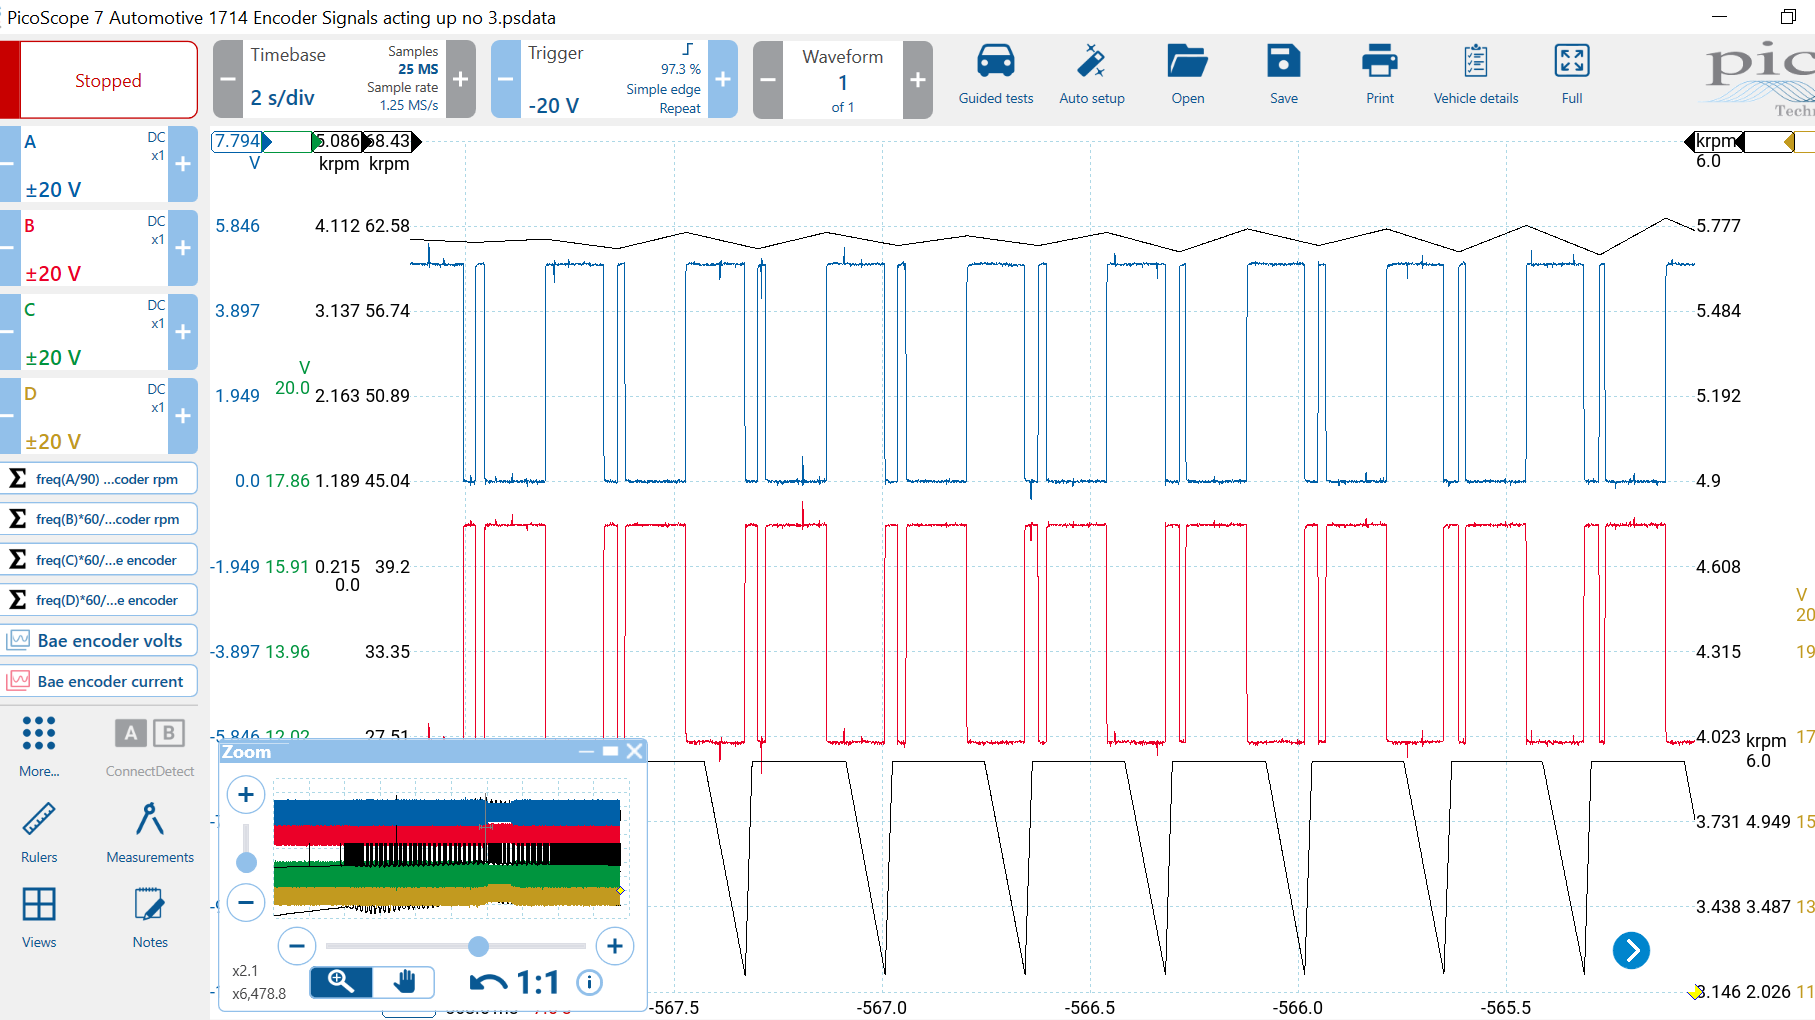This screenshot has width=1815, height=1020.
Task: Edit the freq(A/90) encoder rpm math channel
Action: (x=100, y=478)
